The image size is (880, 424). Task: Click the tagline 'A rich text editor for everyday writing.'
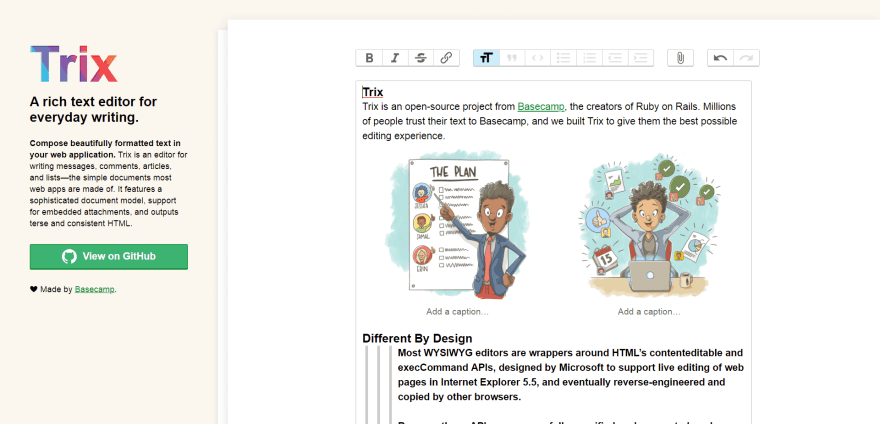93,110
